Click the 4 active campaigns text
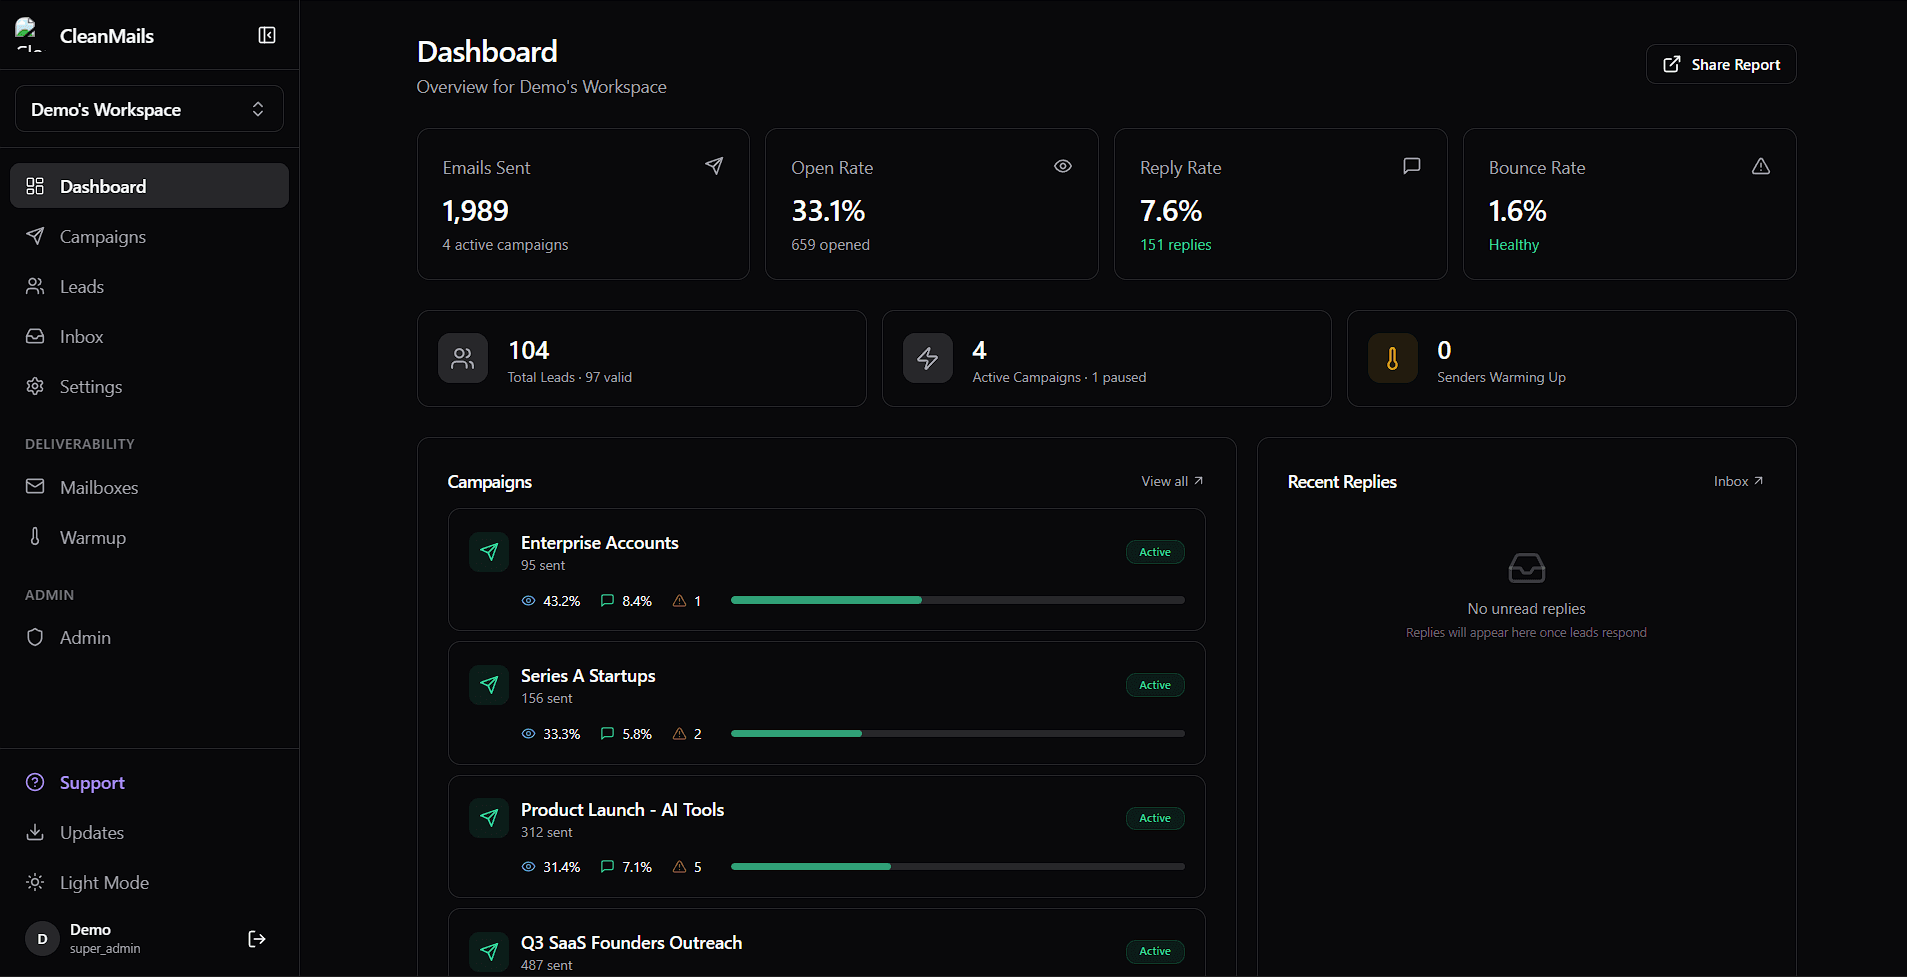This screenshot has height=977, width=1907. coord(505,245)
